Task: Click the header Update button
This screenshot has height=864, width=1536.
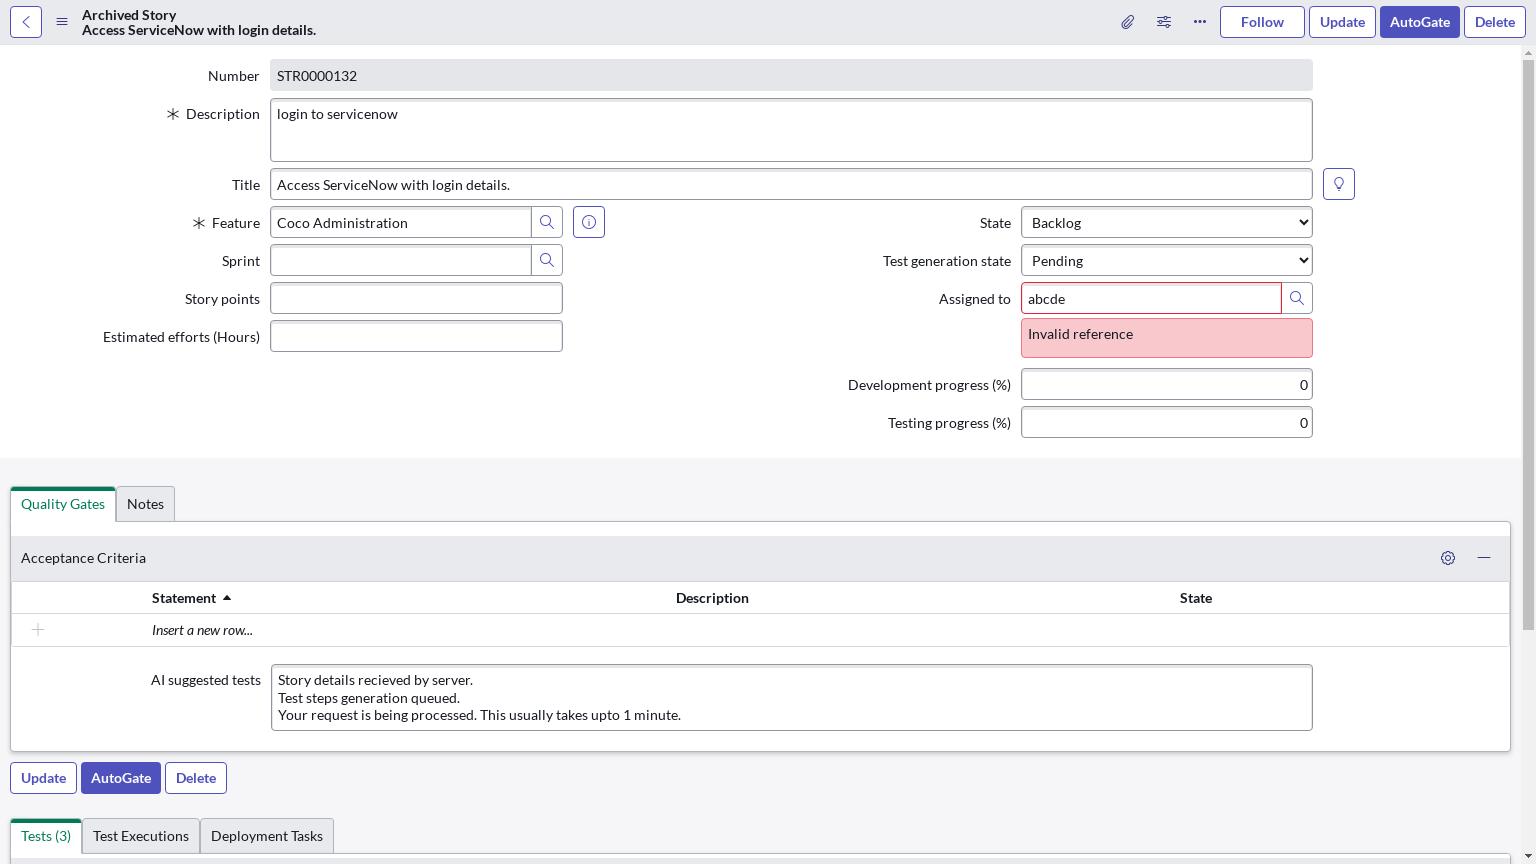Action: pyautogui.click(x=1342, y=22)
